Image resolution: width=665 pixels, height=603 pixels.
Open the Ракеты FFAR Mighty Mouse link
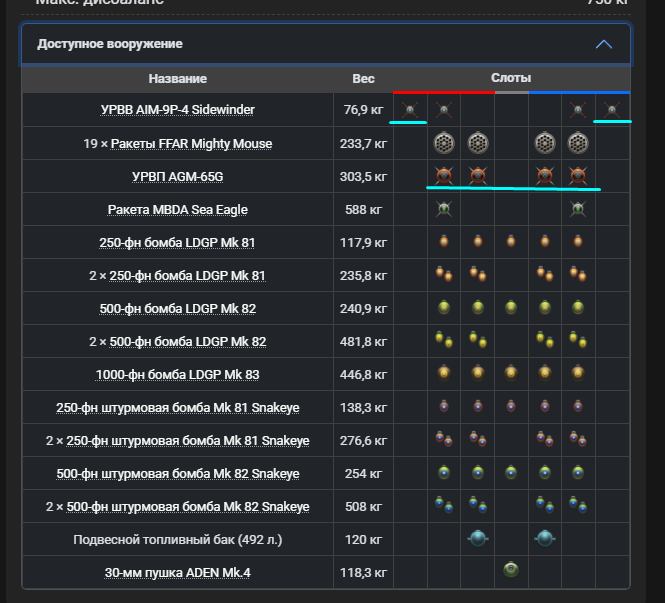pos(191,144)
